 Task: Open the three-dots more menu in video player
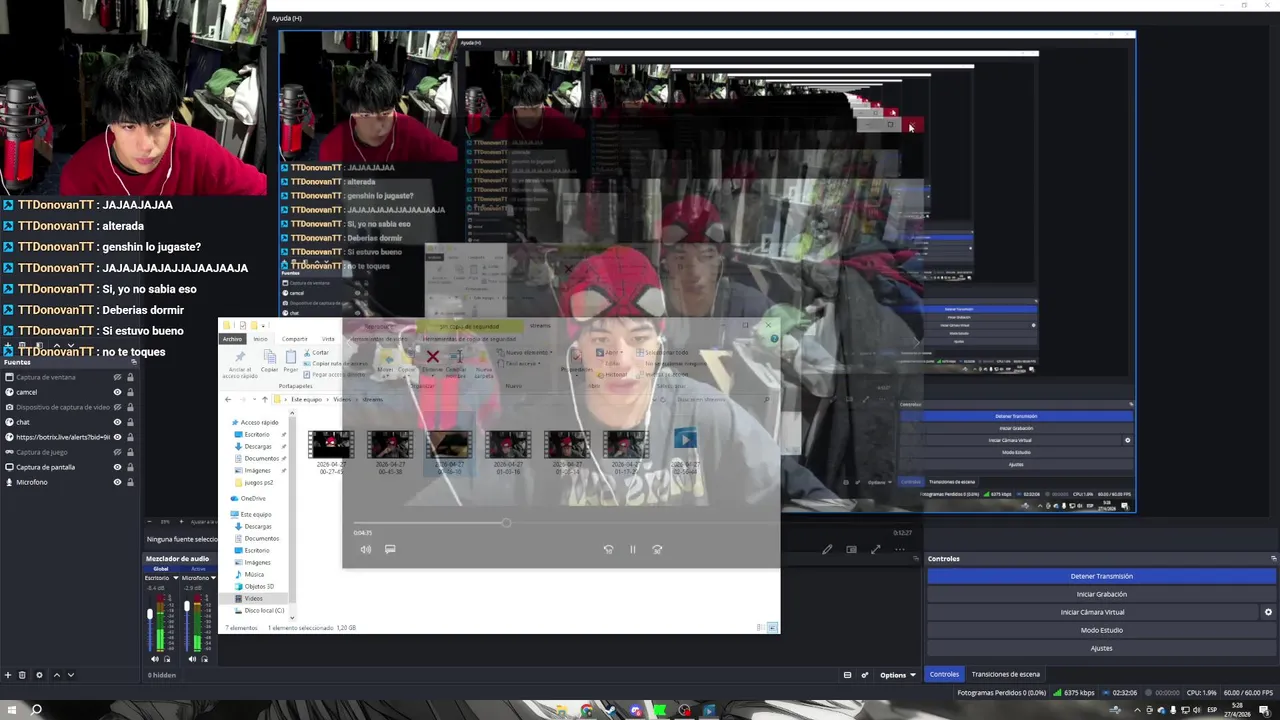coord(900,549)
